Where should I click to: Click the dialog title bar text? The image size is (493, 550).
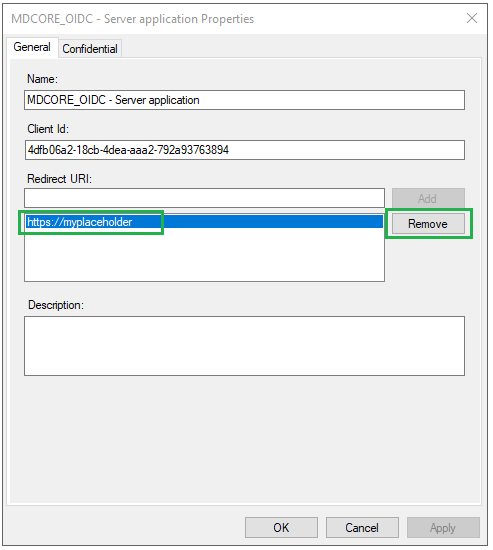(x=133, y=19)
